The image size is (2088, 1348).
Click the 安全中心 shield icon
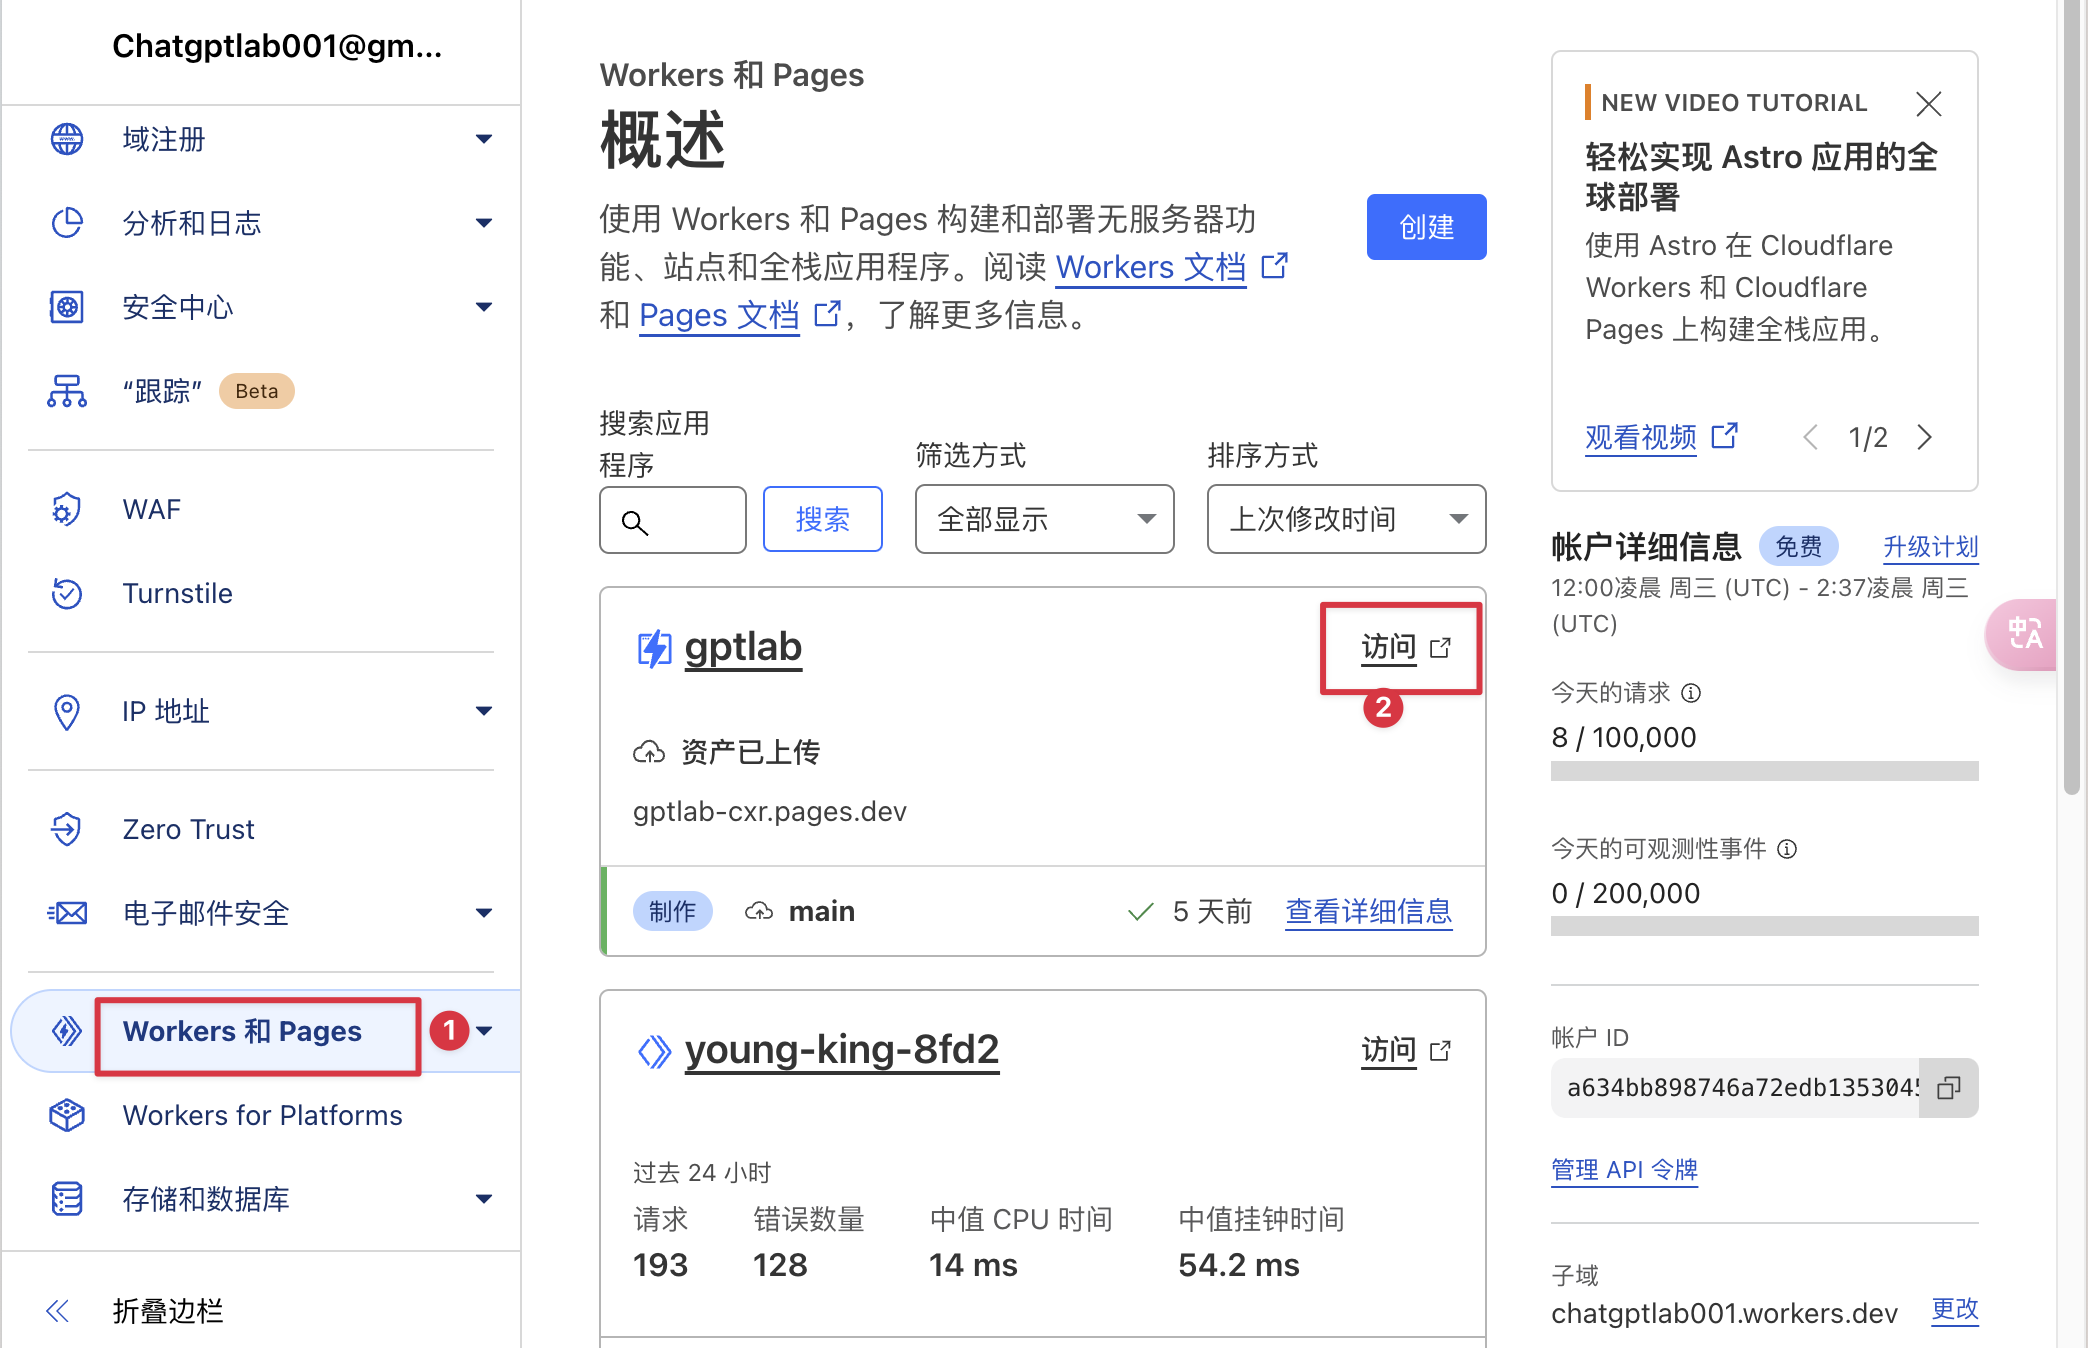click(67, 307)
